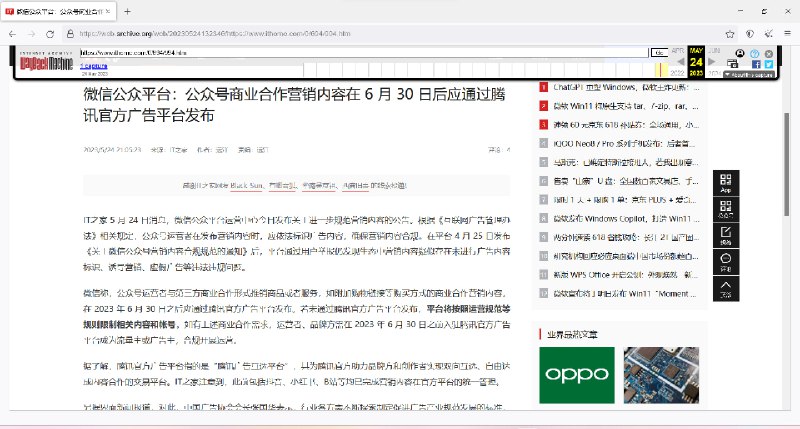The height and width of the screenshot is (429, 800).
Task: Open a new browser tab
Action: pos(127,11)
